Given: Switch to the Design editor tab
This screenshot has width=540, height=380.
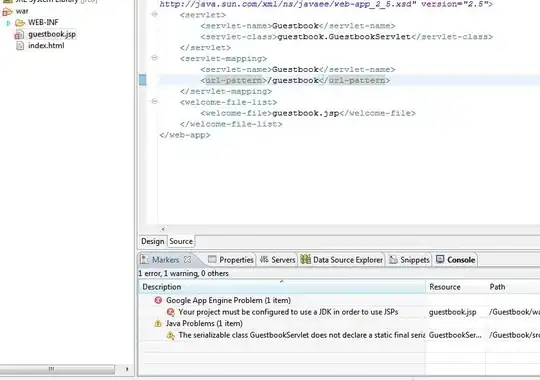Looking at the screenshot, I should pyautogui.click(x=153, y=241).
